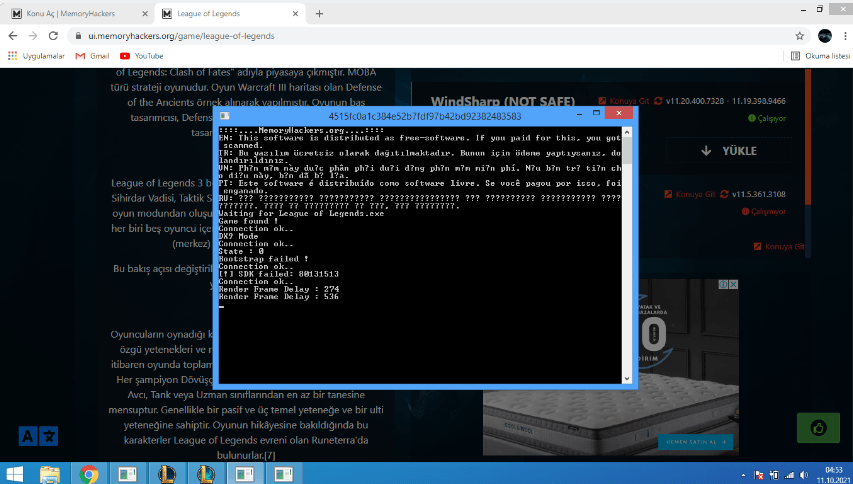
Task: Click the YÜKLE download button
Action: [x=729, y=151]
